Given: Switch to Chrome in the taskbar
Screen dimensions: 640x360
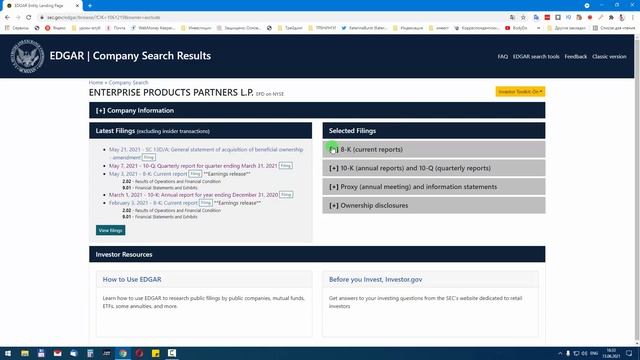Looking at the screenshot, I should (x=123, y=353).
